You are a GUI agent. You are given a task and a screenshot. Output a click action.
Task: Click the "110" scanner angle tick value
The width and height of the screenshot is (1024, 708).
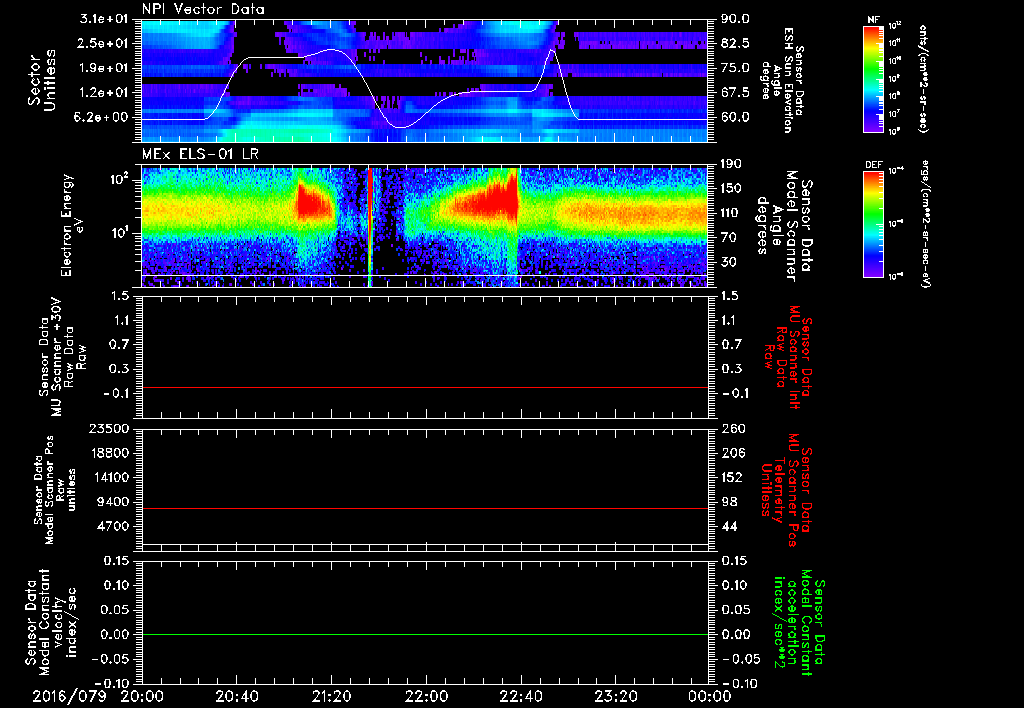[x=731, y=213]
